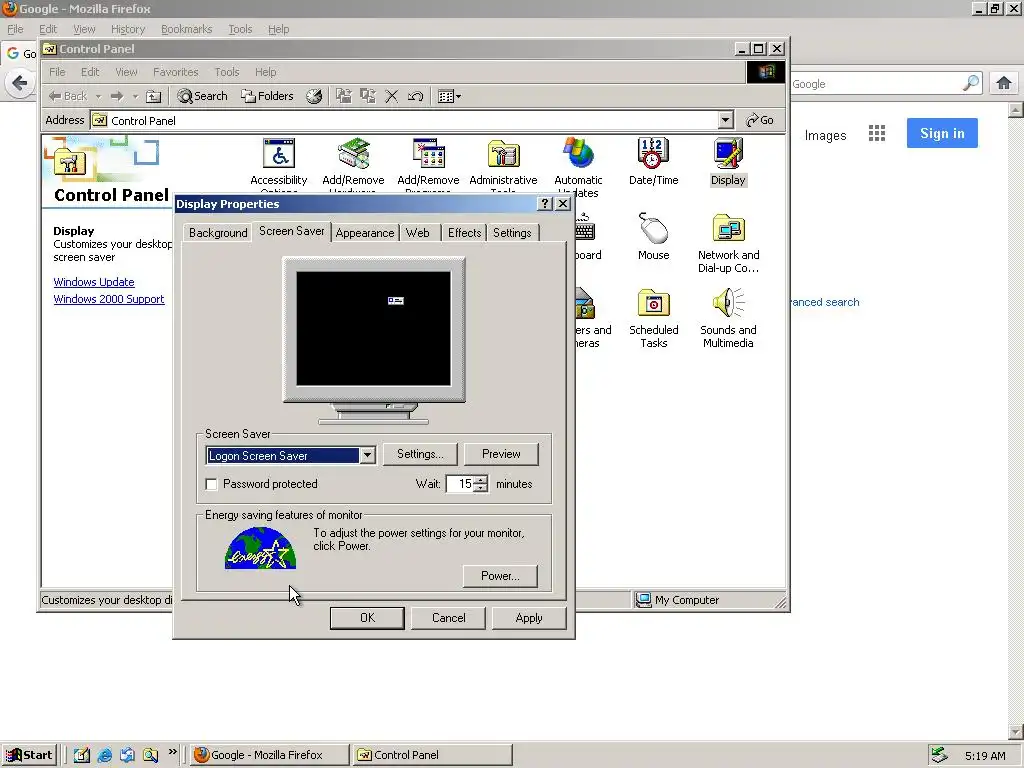Click the Up folder toolbar icon
Image resolution: width=1024 pixels, height=768 pixels.
pyautogui.click(x=153, y=96)
